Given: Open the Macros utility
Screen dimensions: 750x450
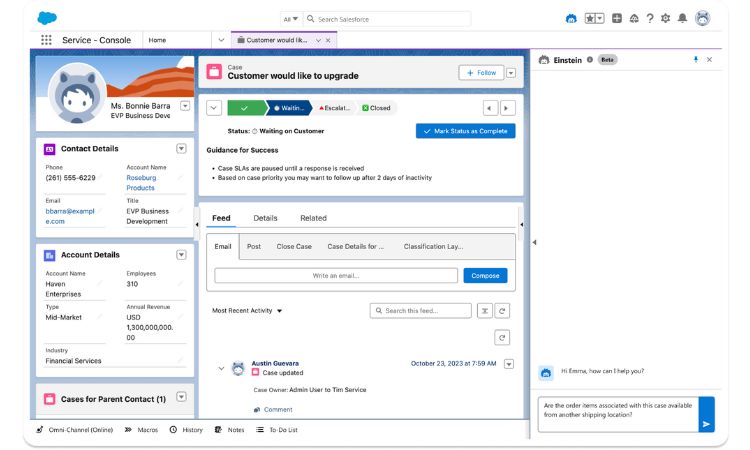Looking at the screenshot, I should [141, 430].
